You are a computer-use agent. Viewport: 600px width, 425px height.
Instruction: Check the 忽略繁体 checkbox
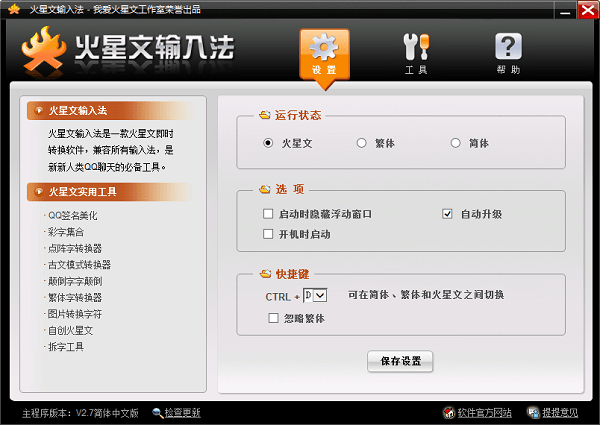(273, 318)
